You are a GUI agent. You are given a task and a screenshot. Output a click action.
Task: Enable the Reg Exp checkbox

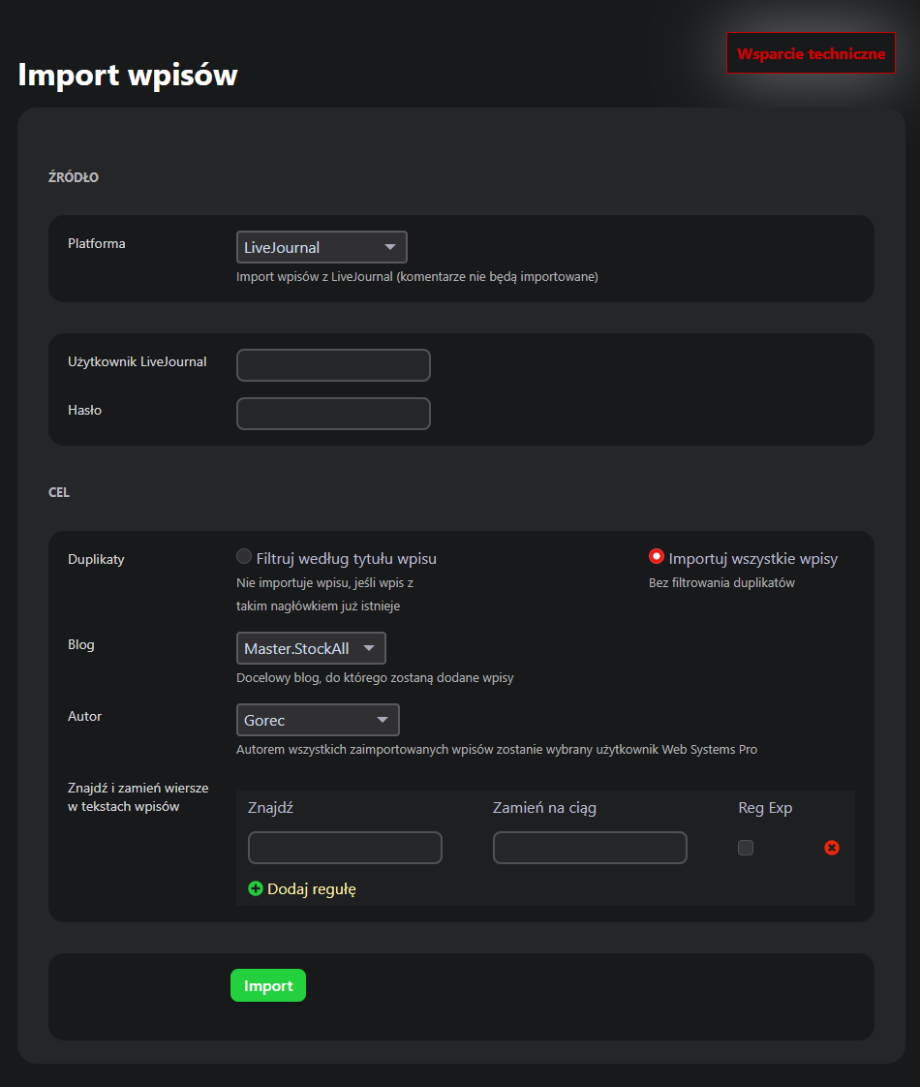click(745, 848)
